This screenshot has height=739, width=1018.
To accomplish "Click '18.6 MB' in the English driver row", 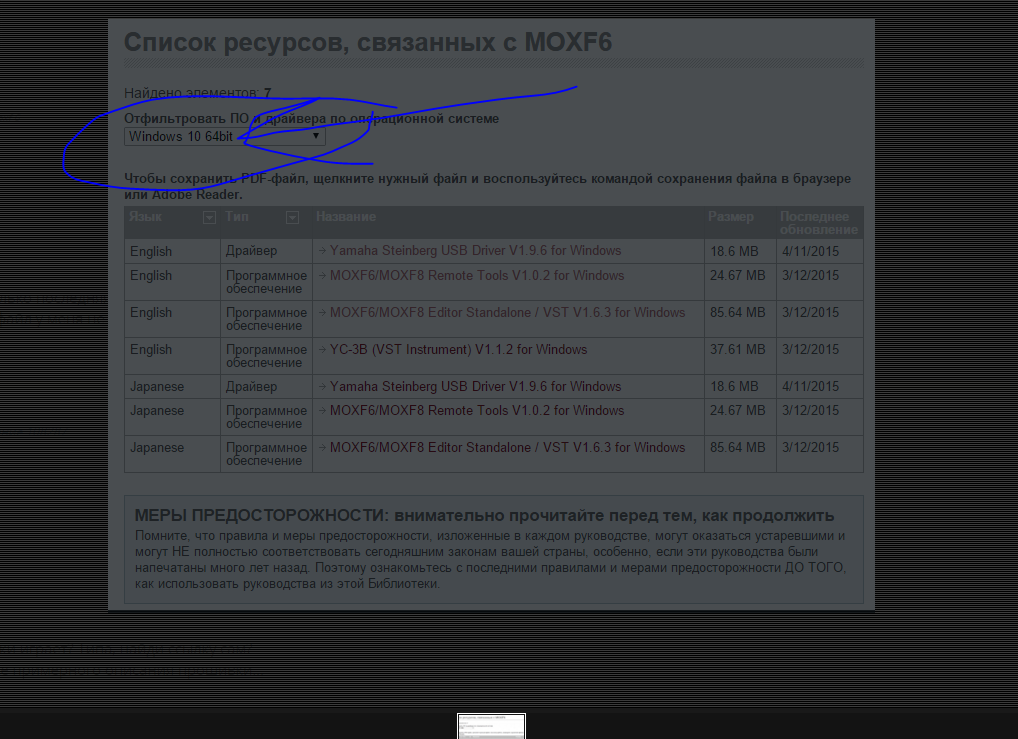I will 734,251.
